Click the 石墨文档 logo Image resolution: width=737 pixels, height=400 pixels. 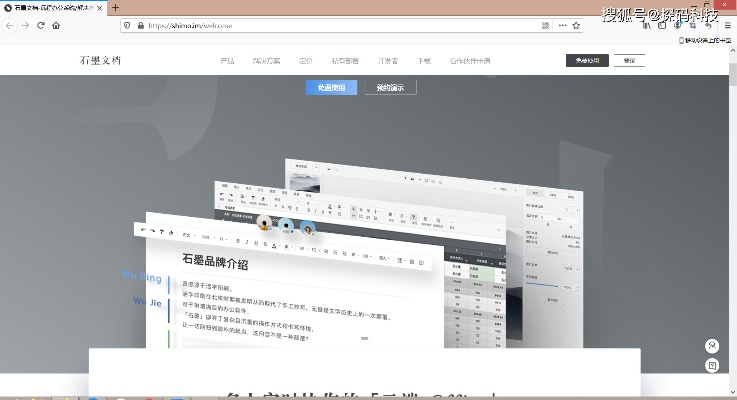[x=100, y=61]
